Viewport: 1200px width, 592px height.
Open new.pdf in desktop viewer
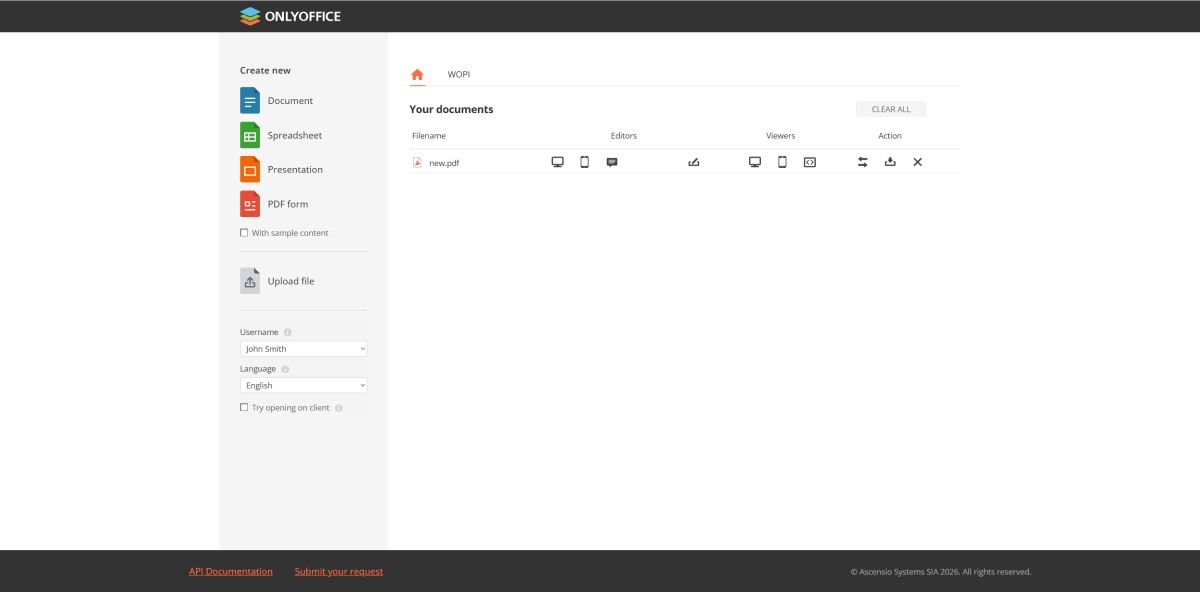[755, 162]
